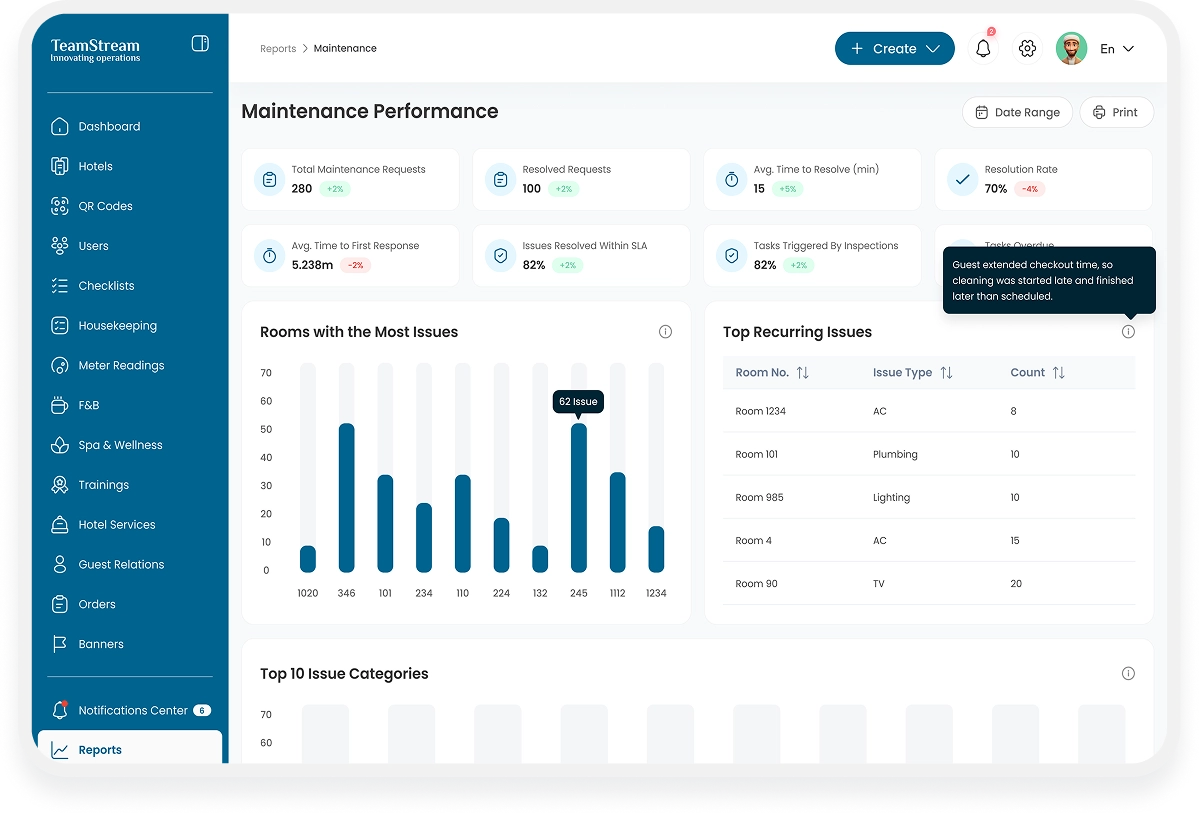Click the Print button
The height and width of the screenshot is (813, 1199).
coord(1116,113)
